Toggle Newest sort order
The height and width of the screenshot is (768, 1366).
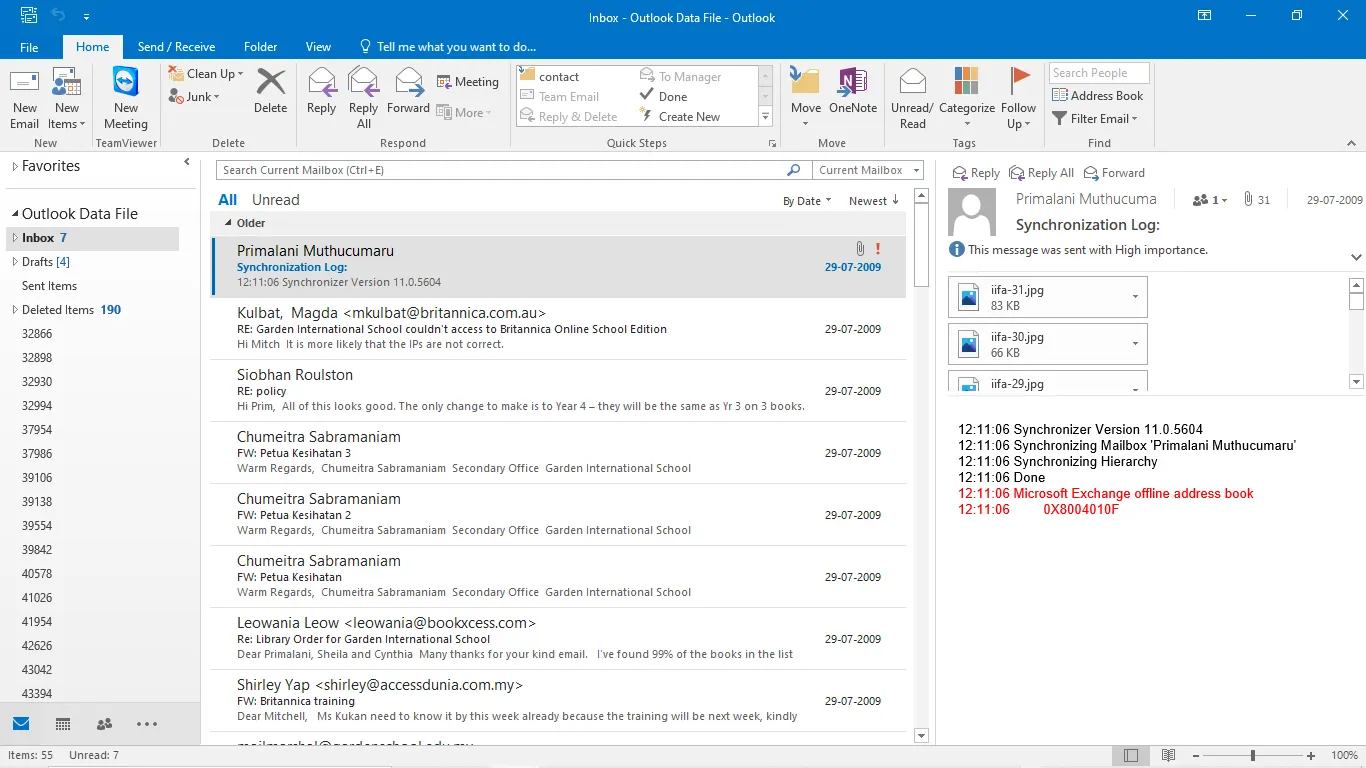tap(874, 201)
